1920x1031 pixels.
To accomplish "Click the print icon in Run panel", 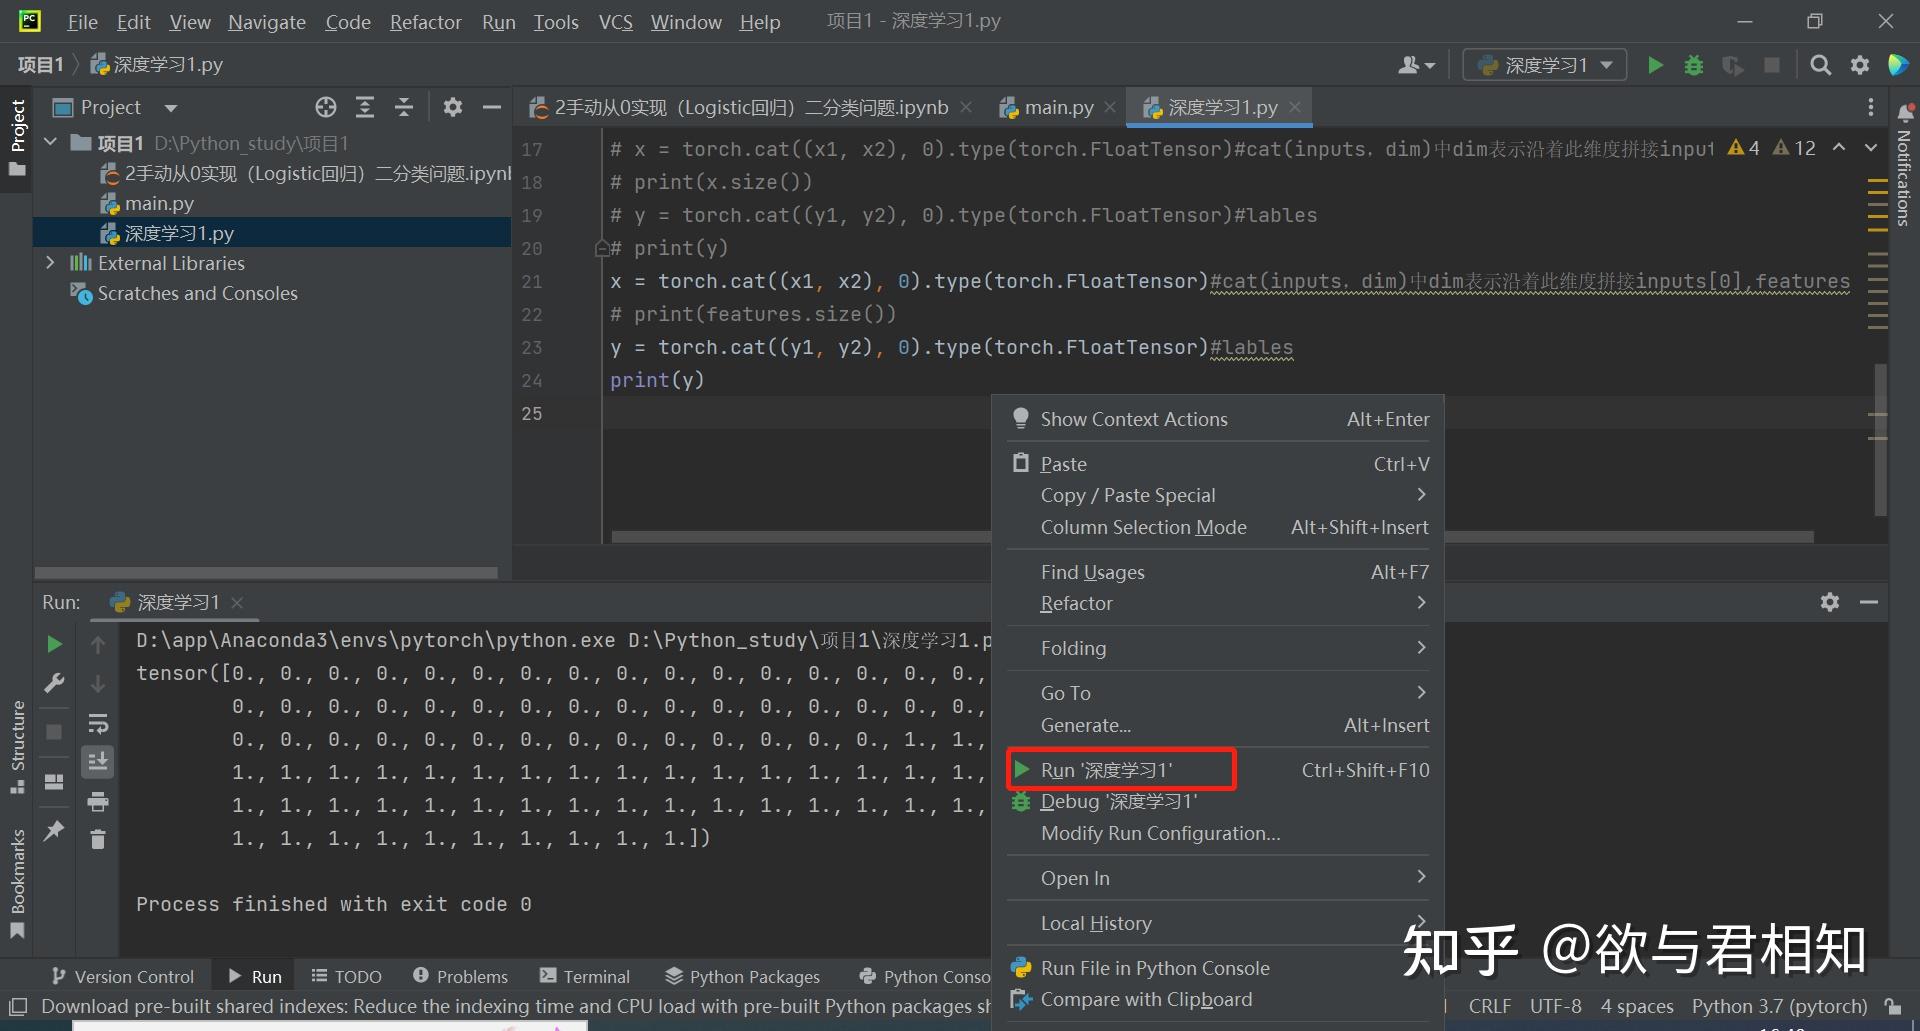I will [x=98, y=801].
